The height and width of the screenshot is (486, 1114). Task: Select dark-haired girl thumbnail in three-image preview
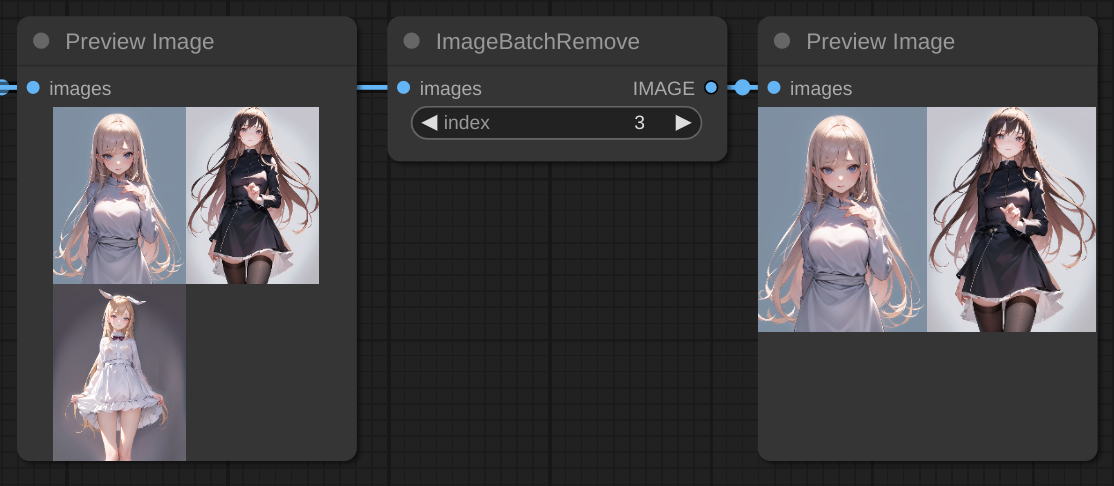[252, 195]
